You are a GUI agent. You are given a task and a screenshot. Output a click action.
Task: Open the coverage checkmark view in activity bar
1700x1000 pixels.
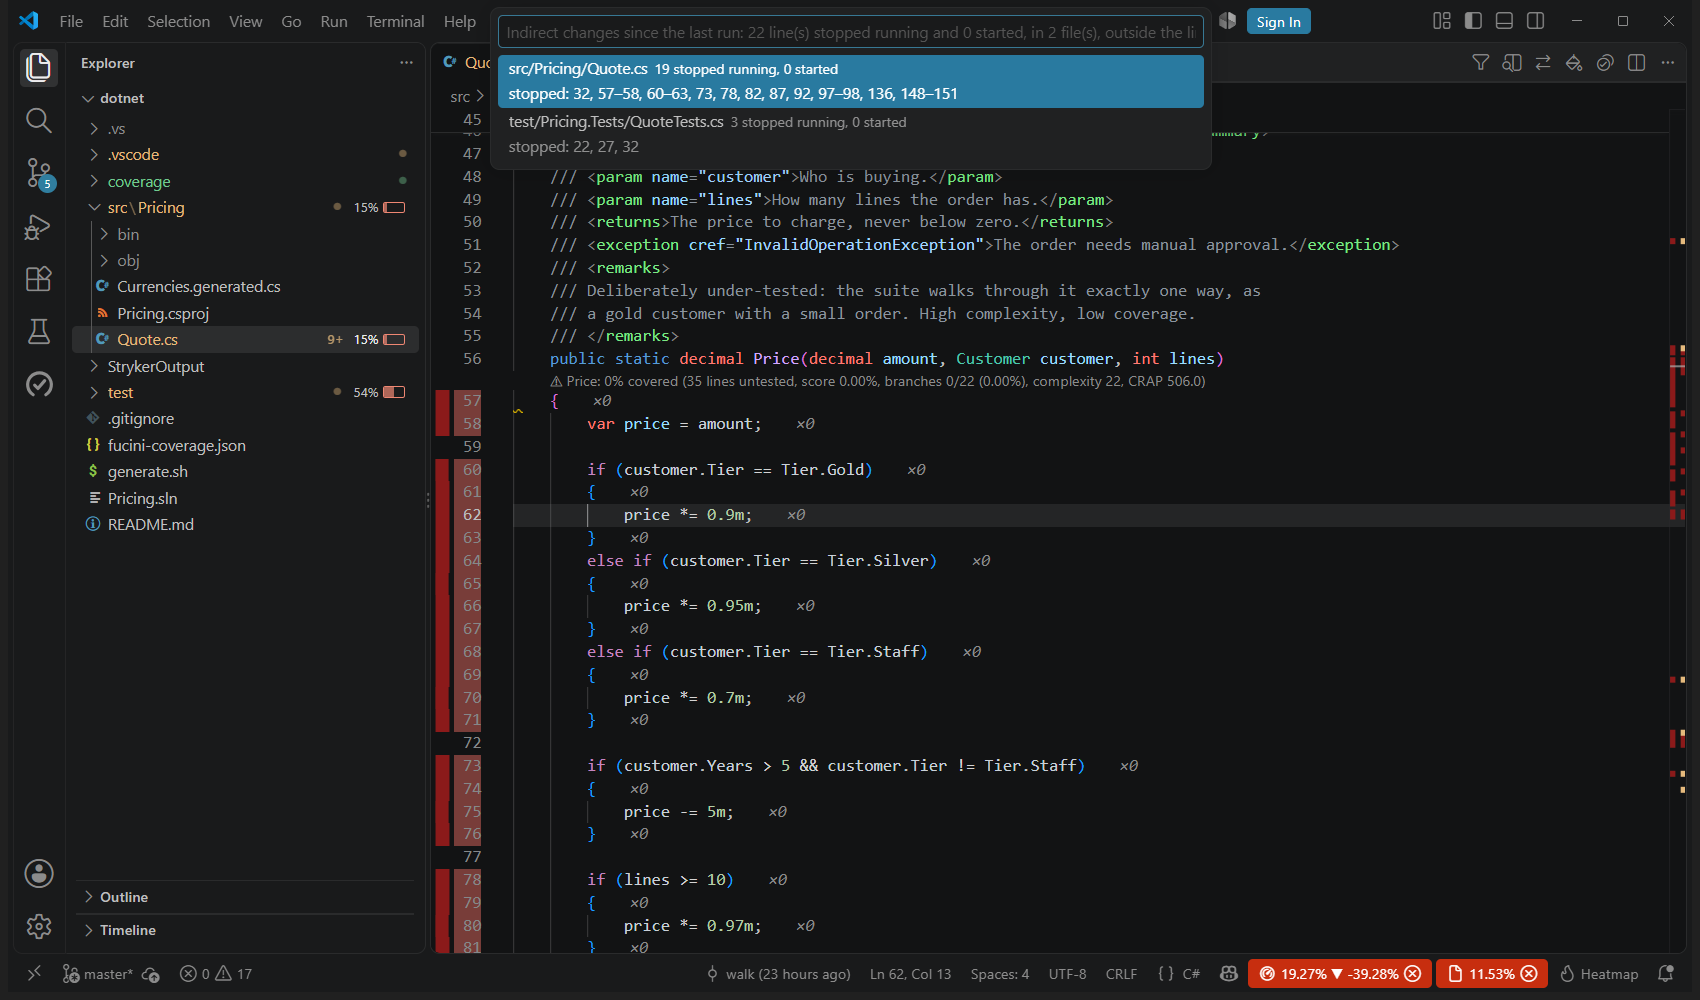[x=39, y=385]
